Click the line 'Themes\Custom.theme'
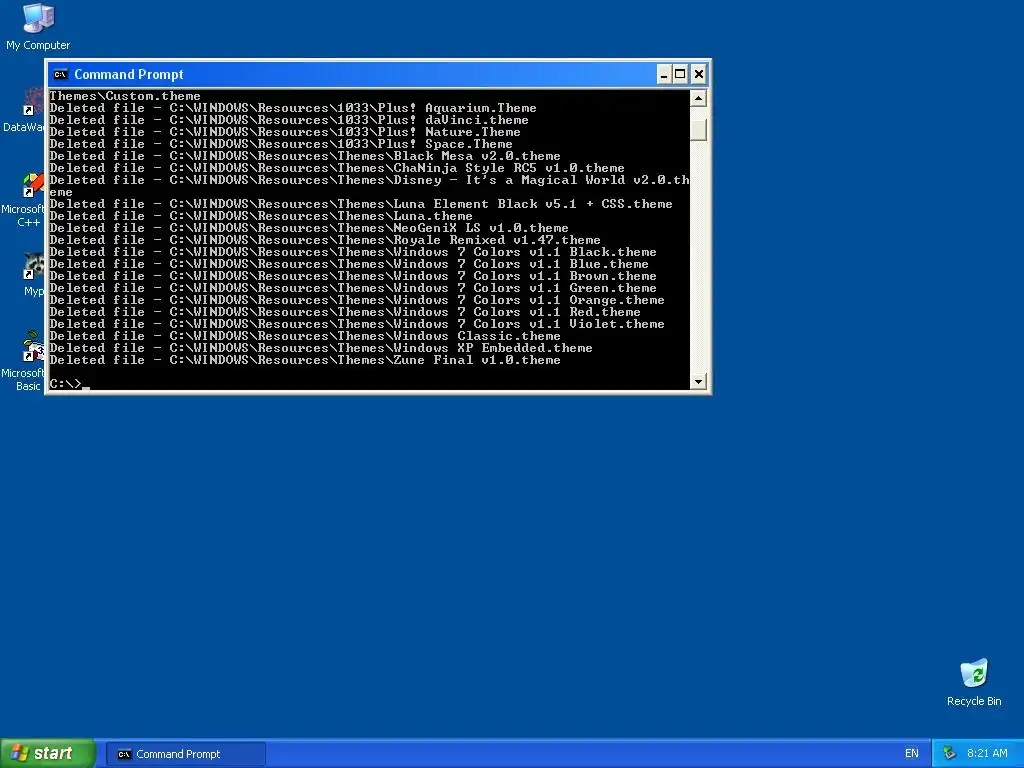This screenshot has height=768, width=1024. (x=125, y=96)
